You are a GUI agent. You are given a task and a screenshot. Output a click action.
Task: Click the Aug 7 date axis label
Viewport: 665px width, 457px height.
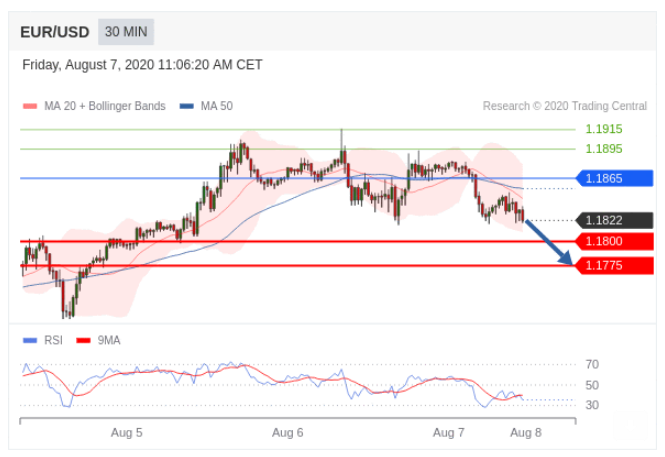(x=449, y=433)
